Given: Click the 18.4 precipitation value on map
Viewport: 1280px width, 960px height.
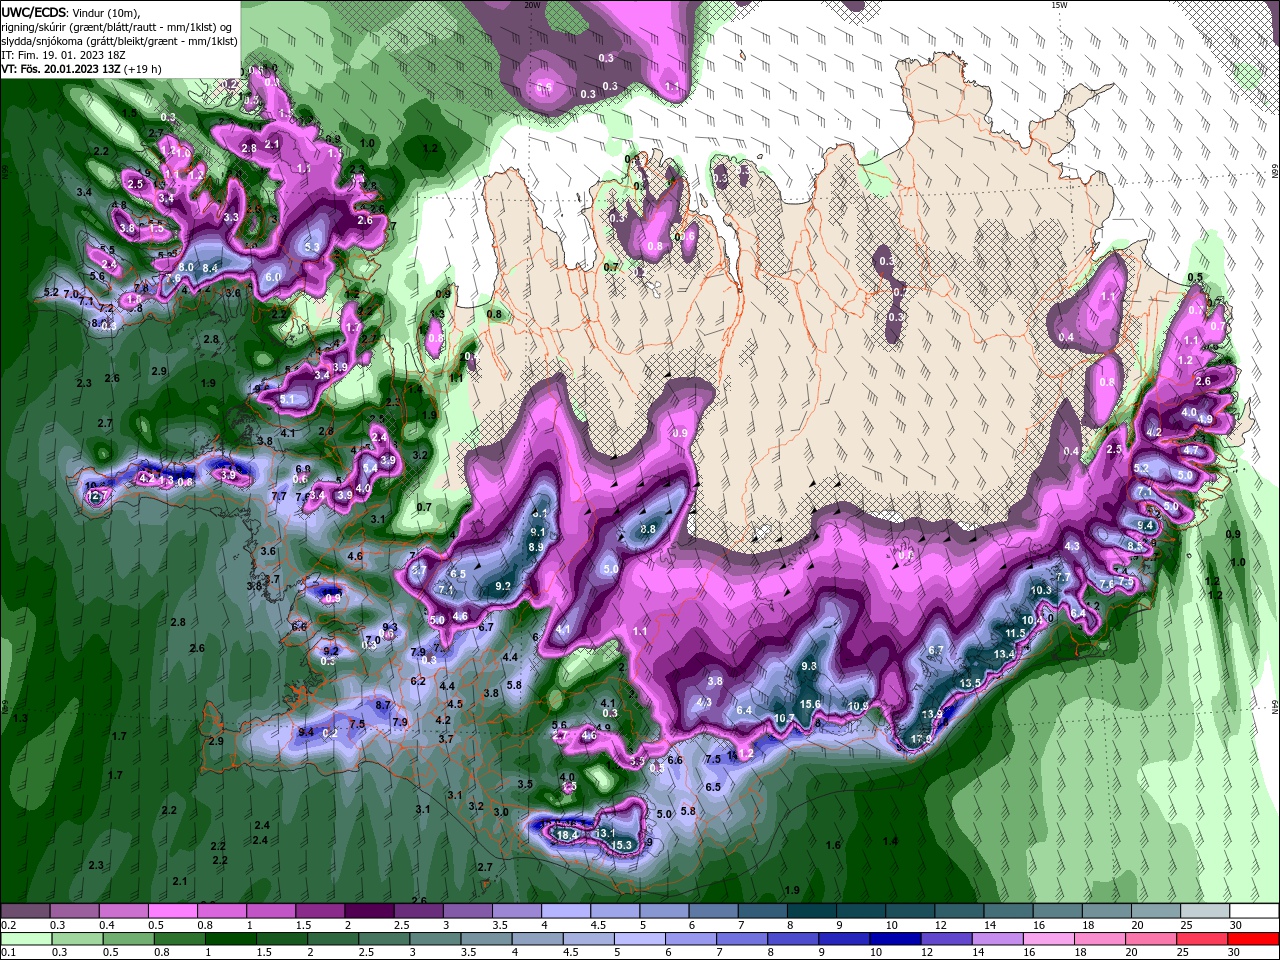Looking at the screenshot, I should (568, 835).
